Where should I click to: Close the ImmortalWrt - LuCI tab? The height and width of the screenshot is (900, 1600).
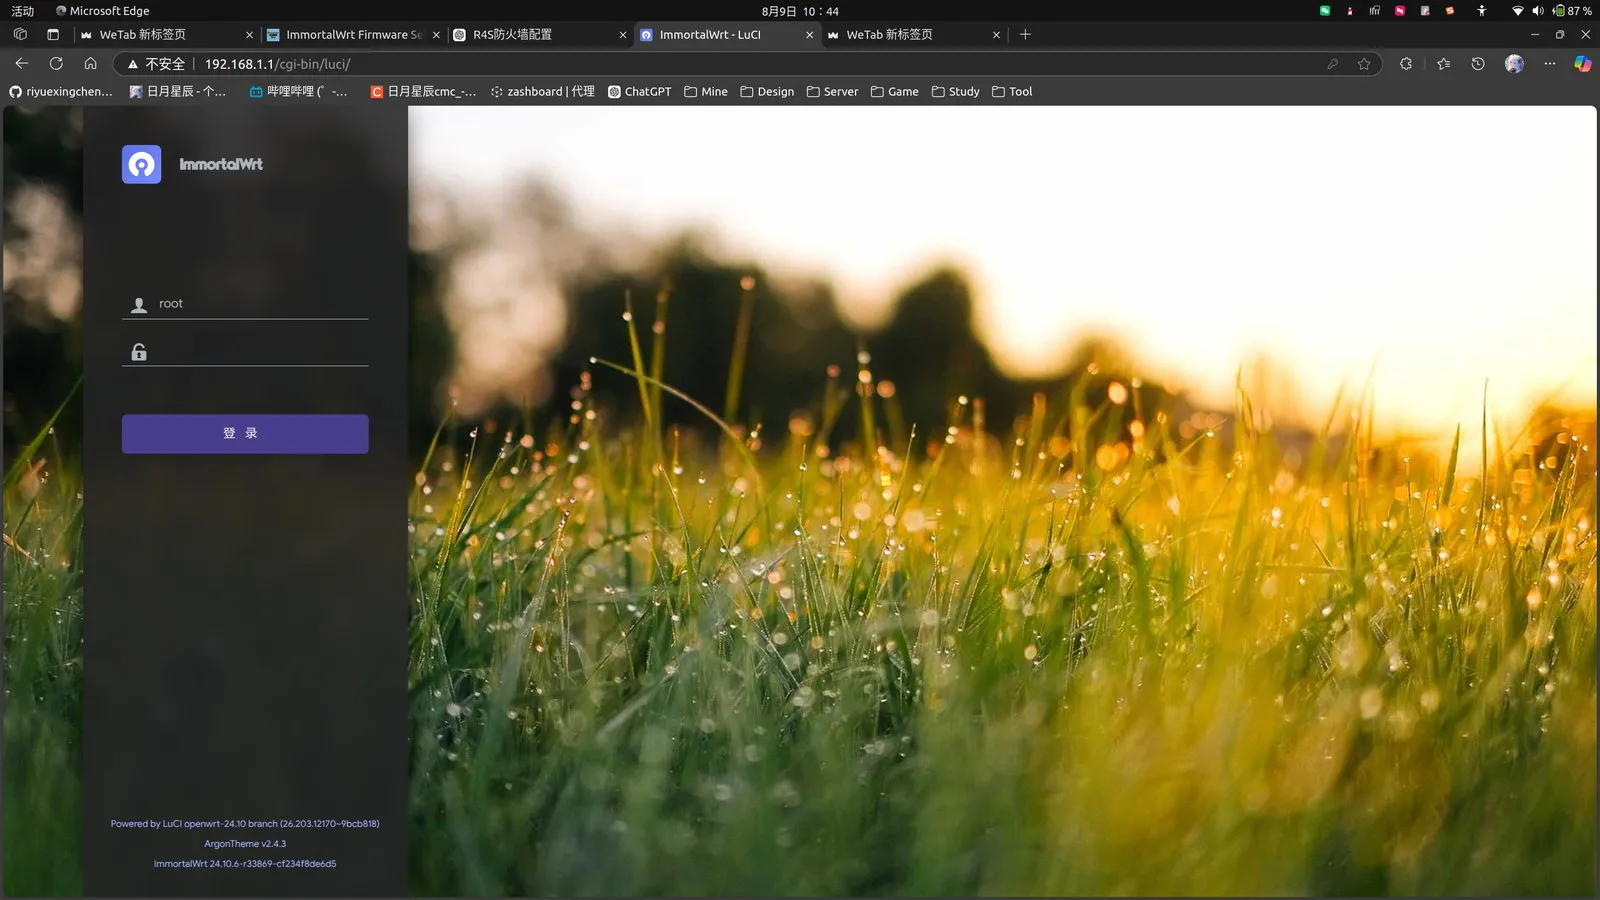pyautogui.click(x=810, y=35)
